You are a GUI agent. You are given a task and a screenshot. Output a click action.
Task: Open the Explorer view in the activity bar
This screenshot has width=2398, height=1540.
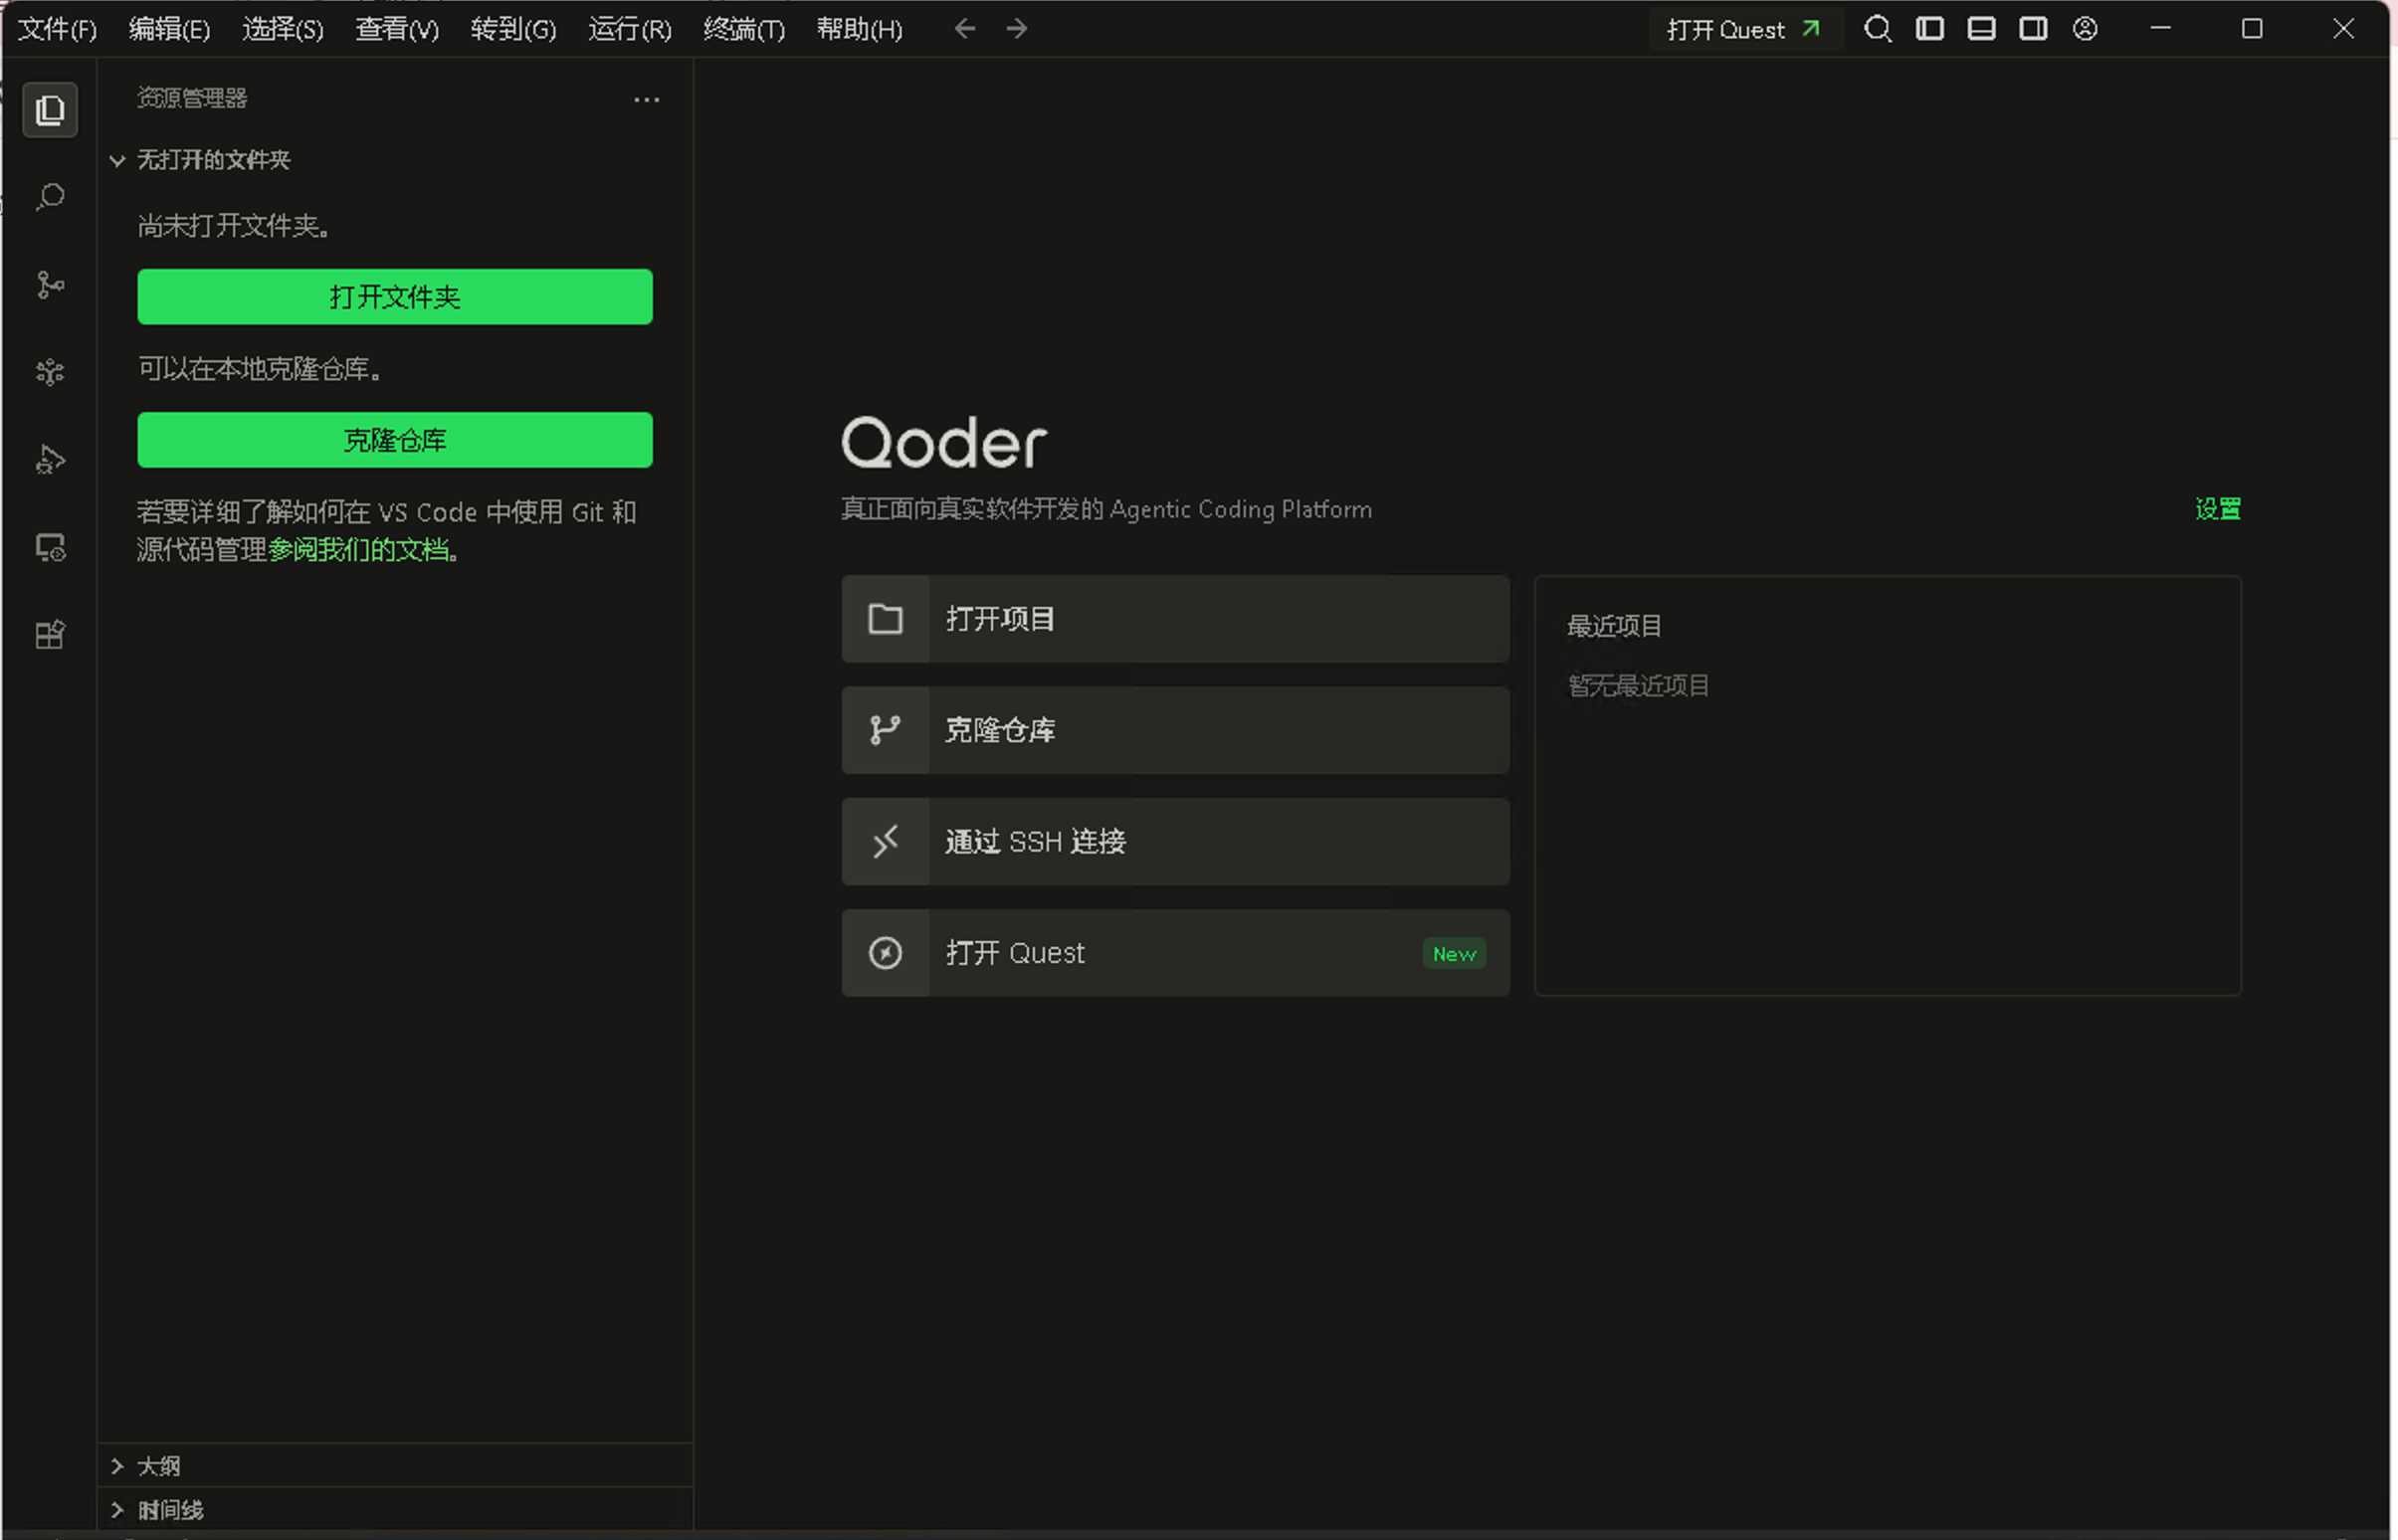point(50,110)
